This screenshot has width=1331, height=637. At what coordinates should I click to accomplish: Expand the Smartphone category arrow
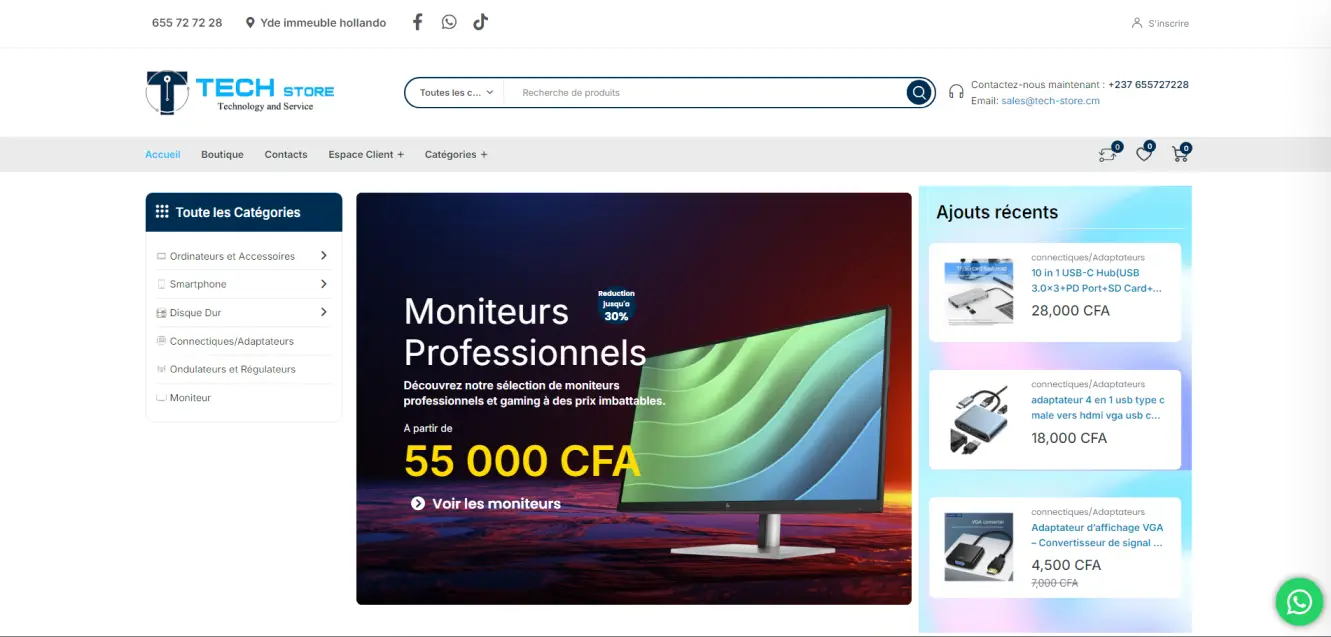tap(323, 284)
